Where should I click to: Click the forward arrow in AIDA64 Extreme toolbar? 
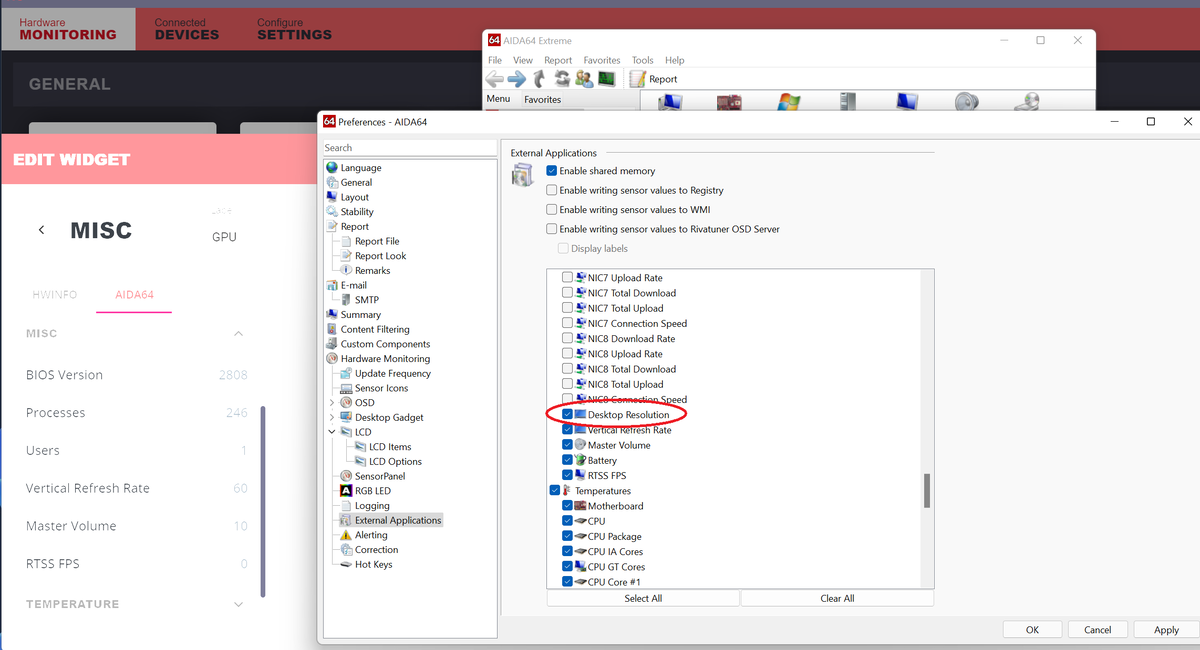516,78
